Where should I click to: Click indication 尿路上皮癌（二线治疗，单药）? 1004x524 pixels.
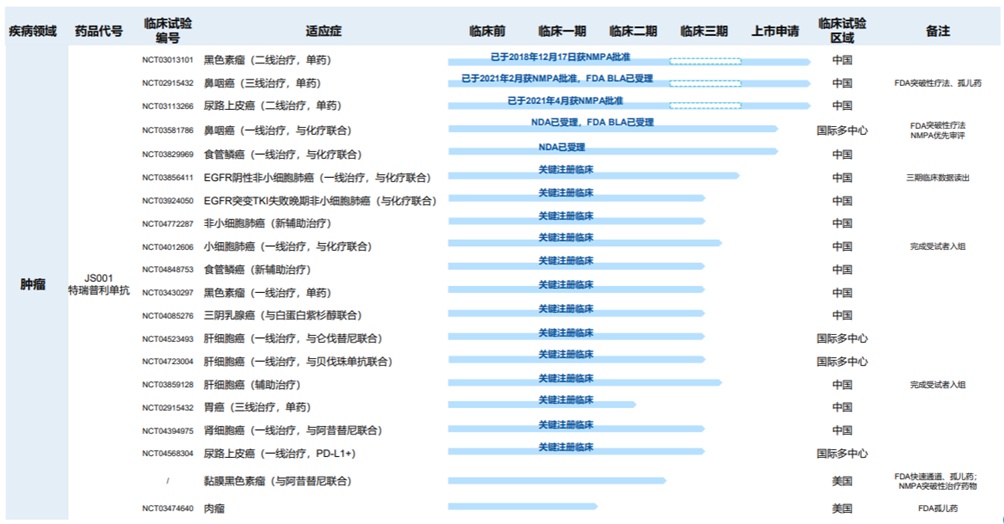click(x=273, y=106)
